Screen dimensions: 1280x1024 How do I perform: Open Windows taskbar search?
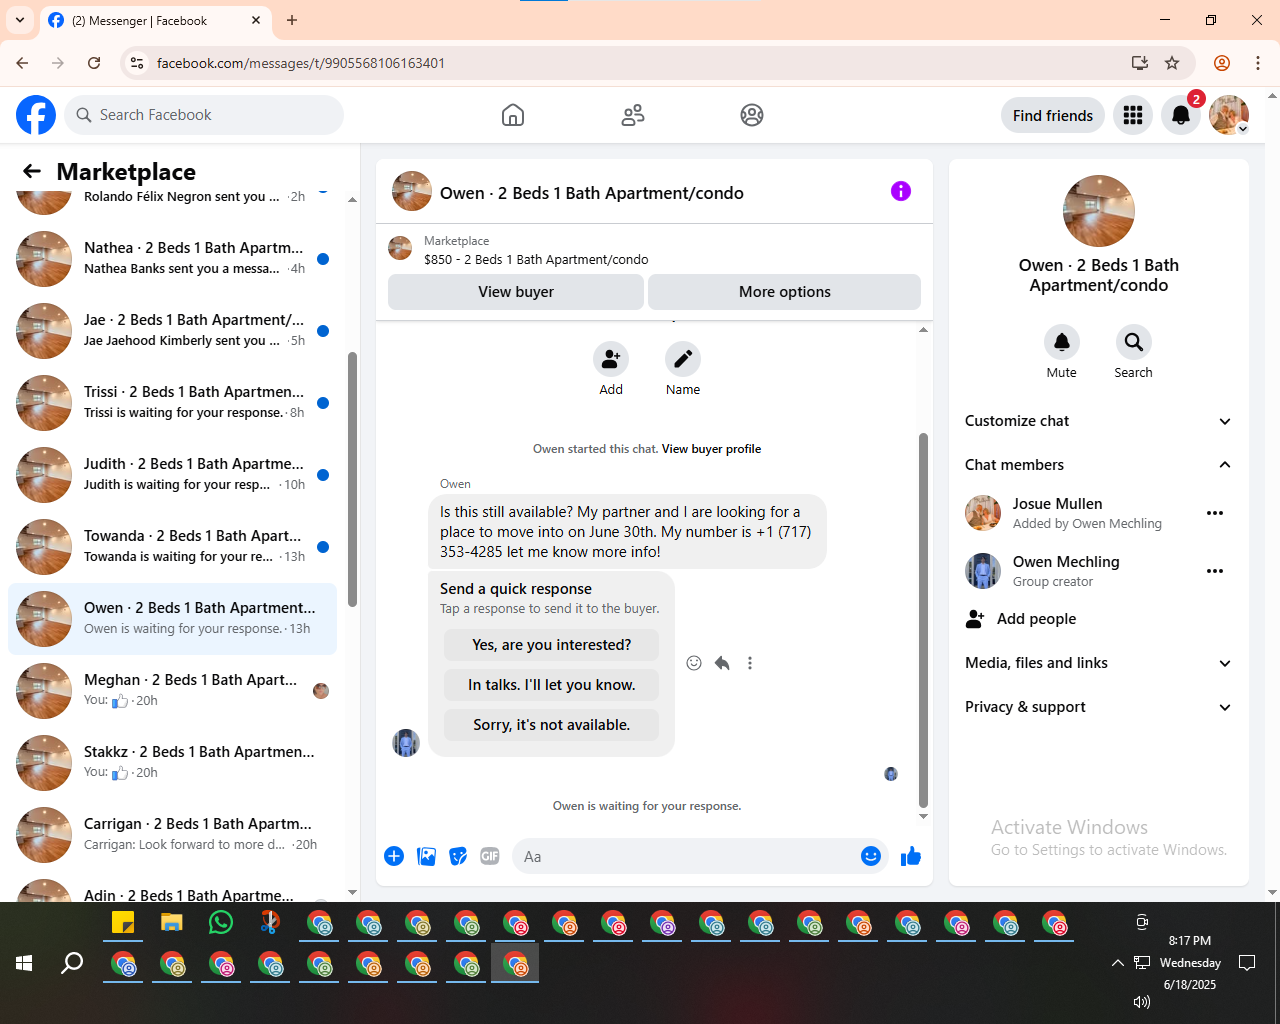click(72, 963)
